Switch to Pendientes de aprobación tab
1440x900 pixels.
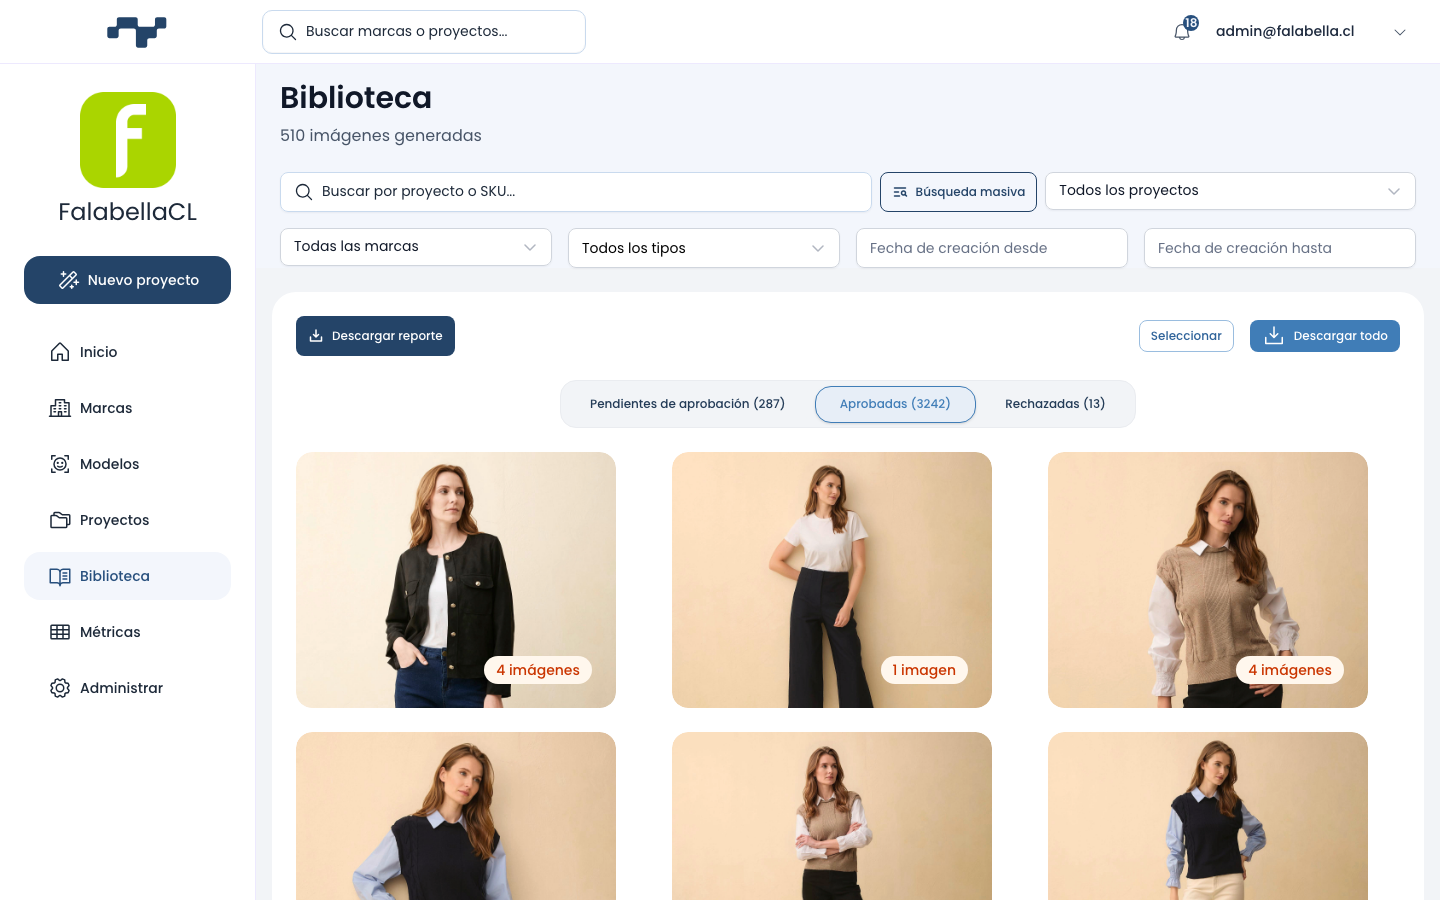687,404
